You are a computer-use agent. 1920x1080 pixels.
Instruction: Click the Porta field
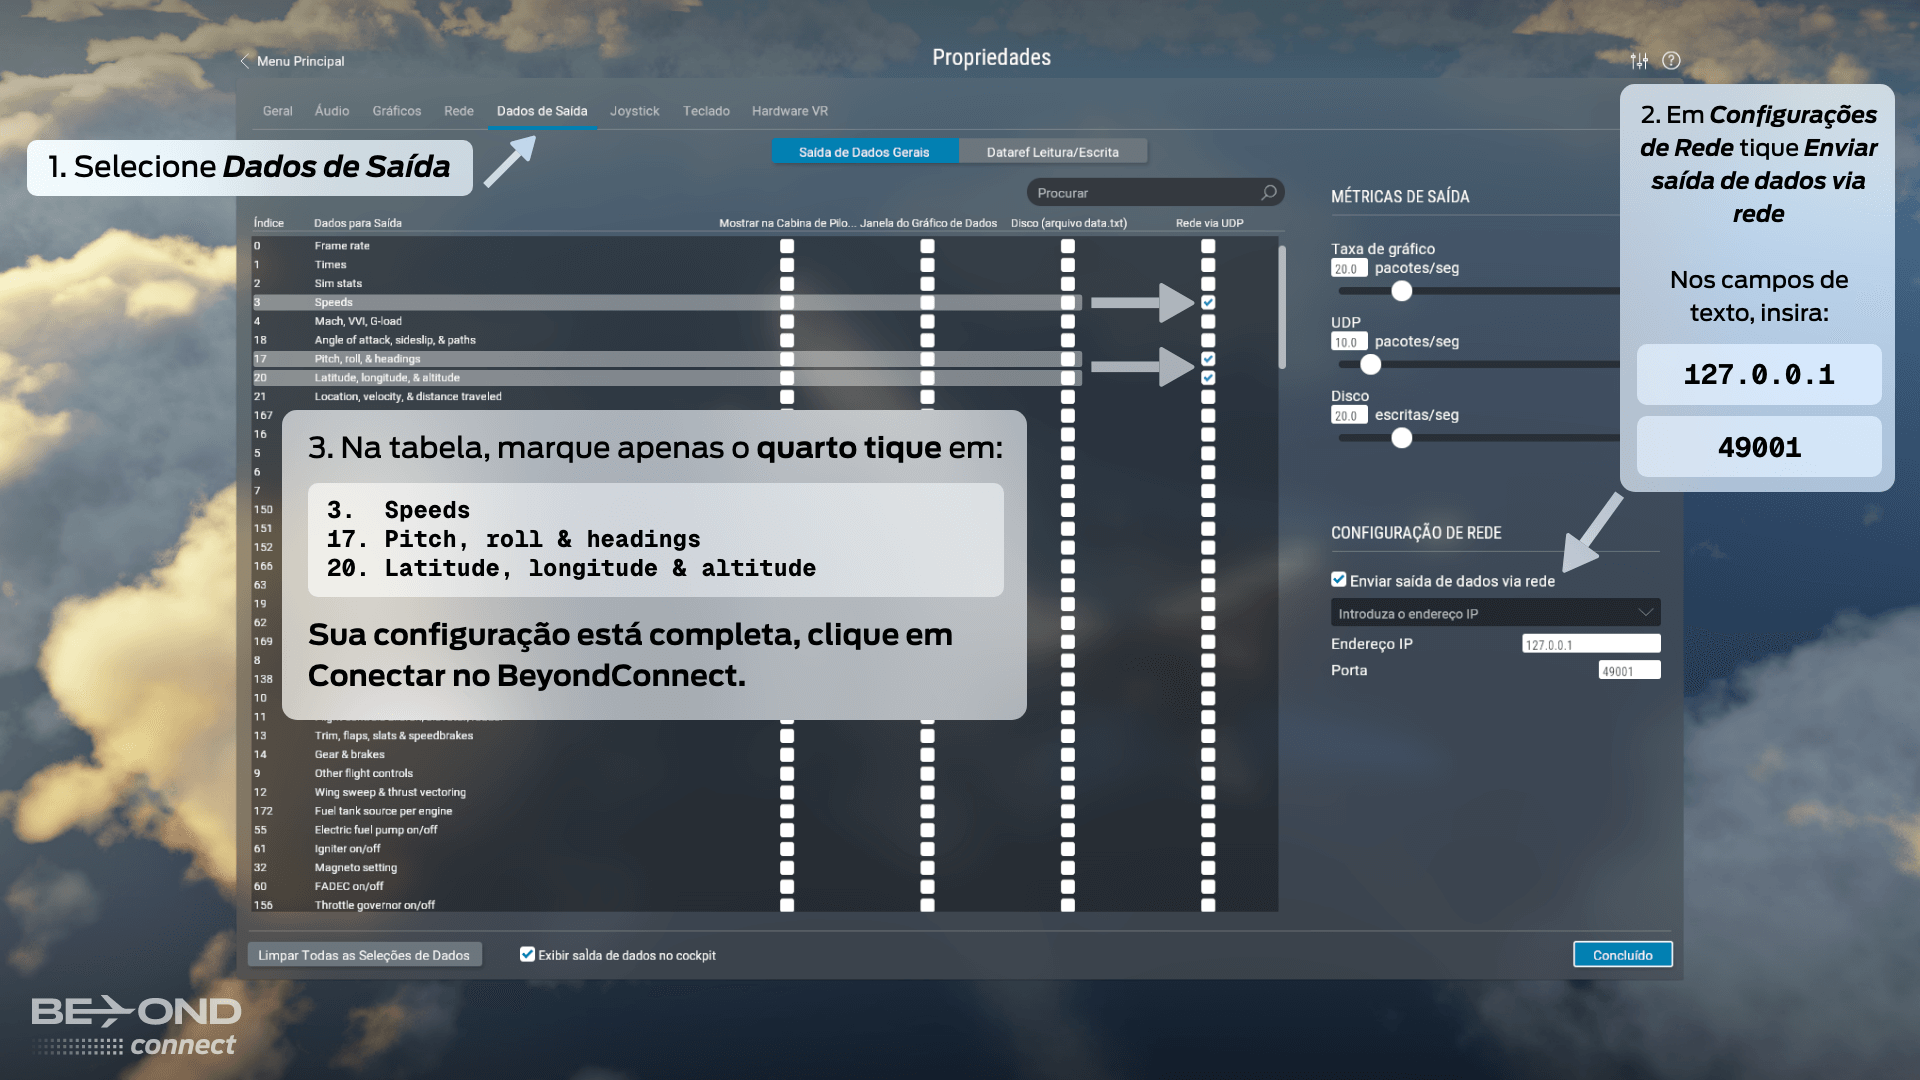point(1629,670)
